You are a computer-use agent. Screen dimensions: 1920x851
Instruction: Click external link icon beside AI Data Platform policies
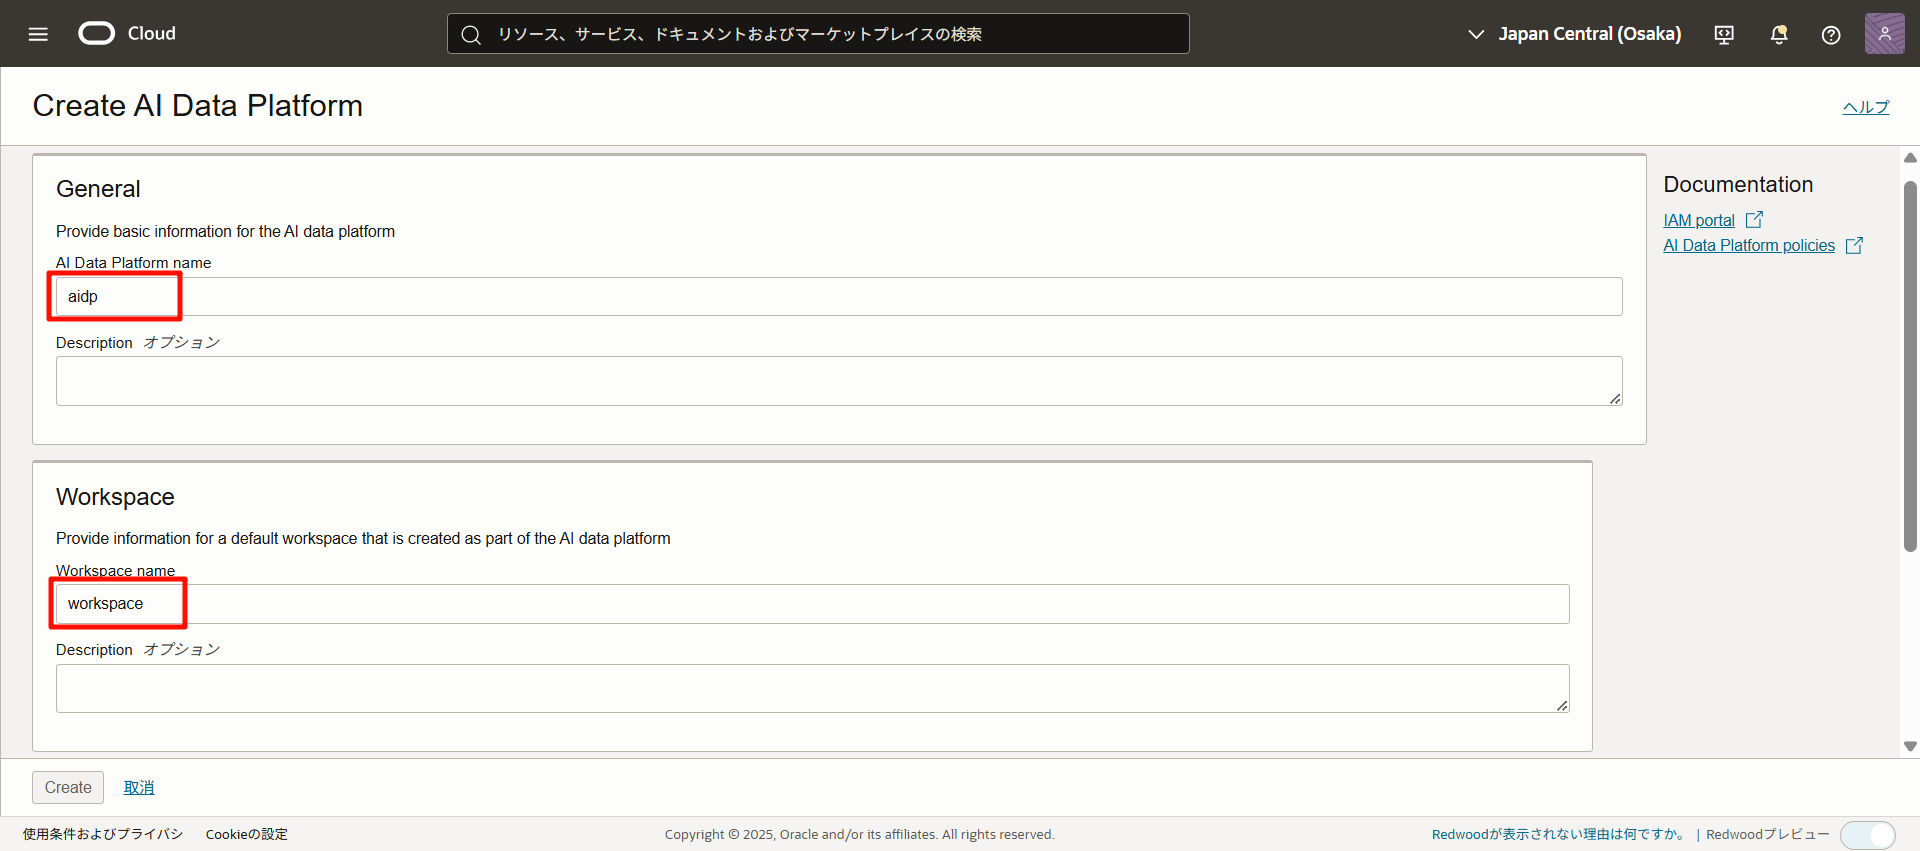(1854, 246)
